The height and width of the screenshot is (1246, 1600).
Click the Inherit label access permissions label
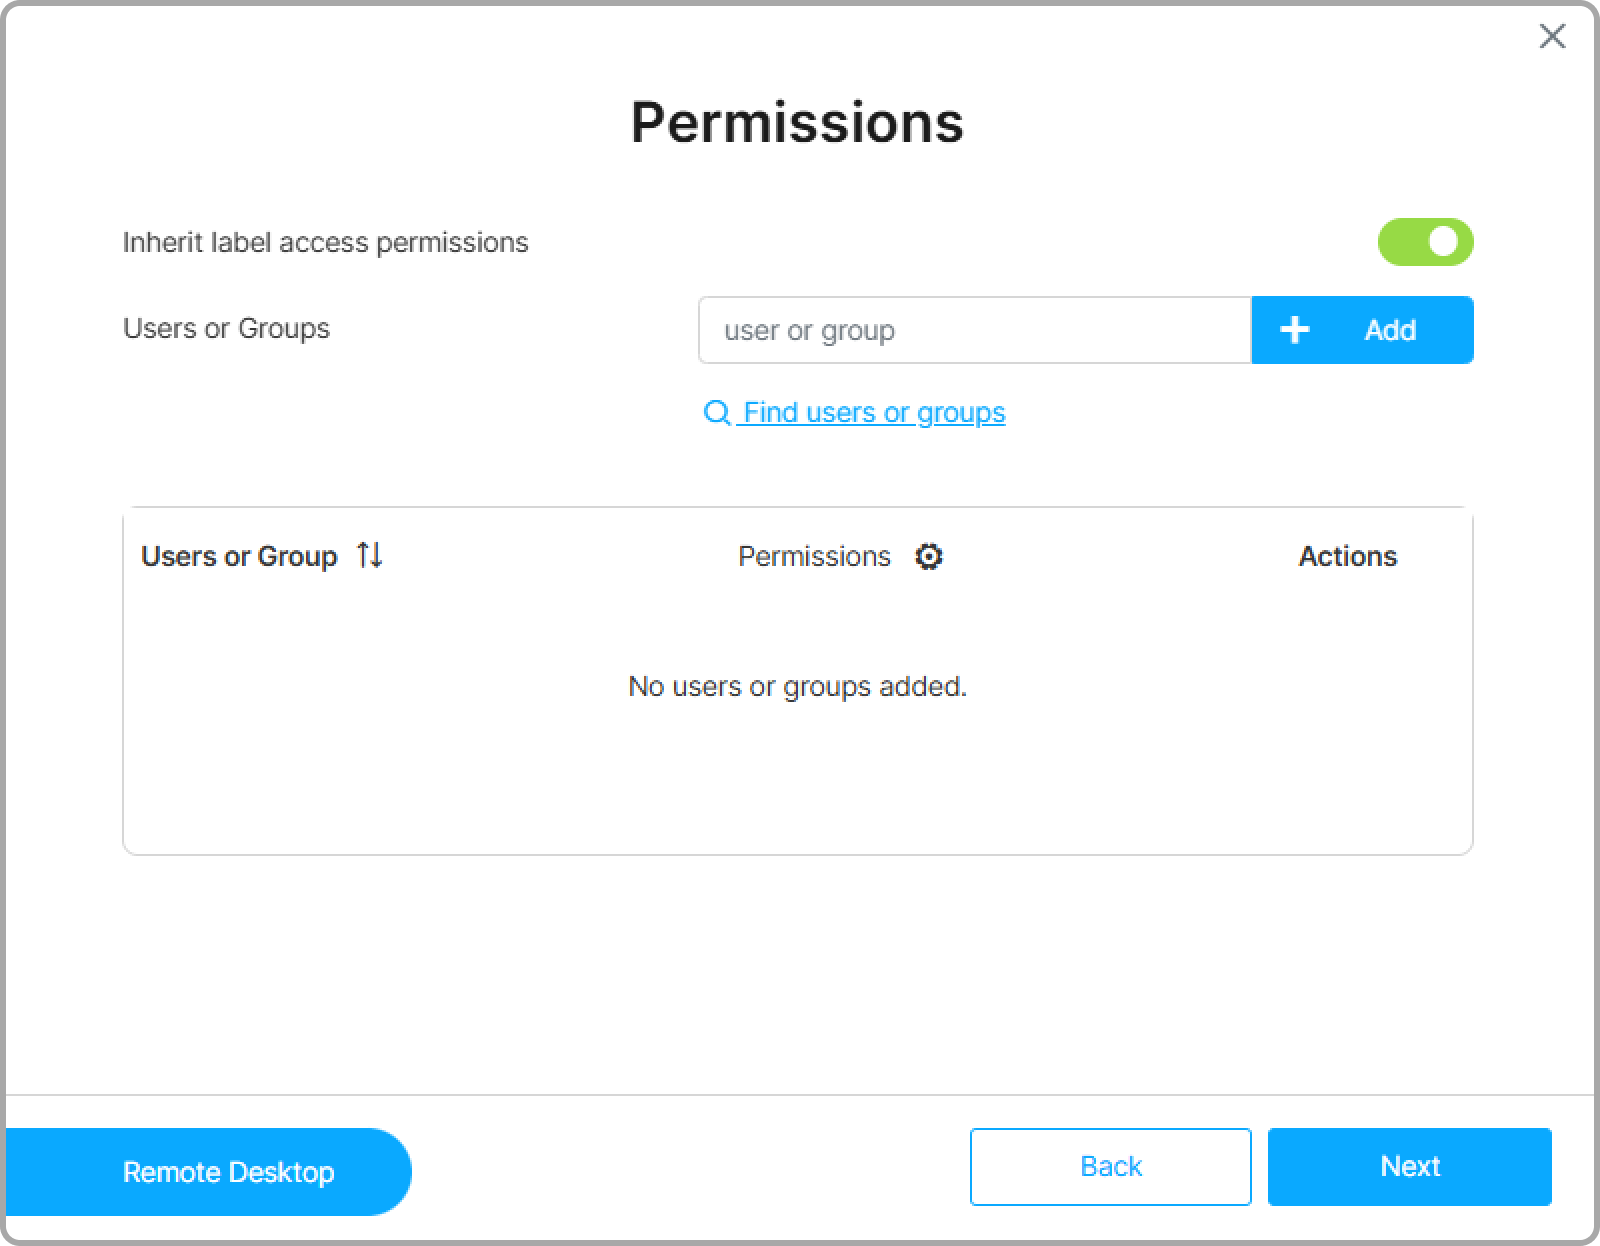coord(325,243)
